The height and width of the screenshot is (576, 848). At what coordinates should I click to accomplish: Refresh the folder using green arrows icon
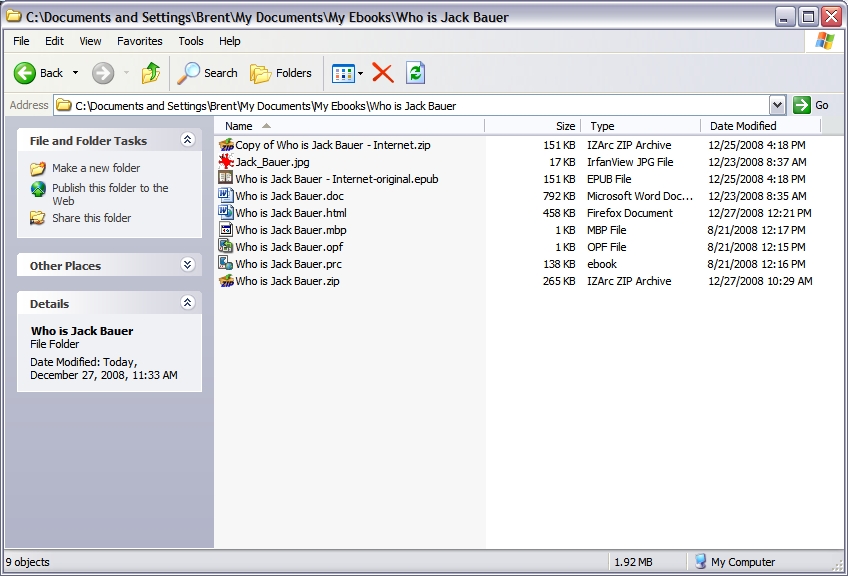pyautogui.click(x=415, y=73)
